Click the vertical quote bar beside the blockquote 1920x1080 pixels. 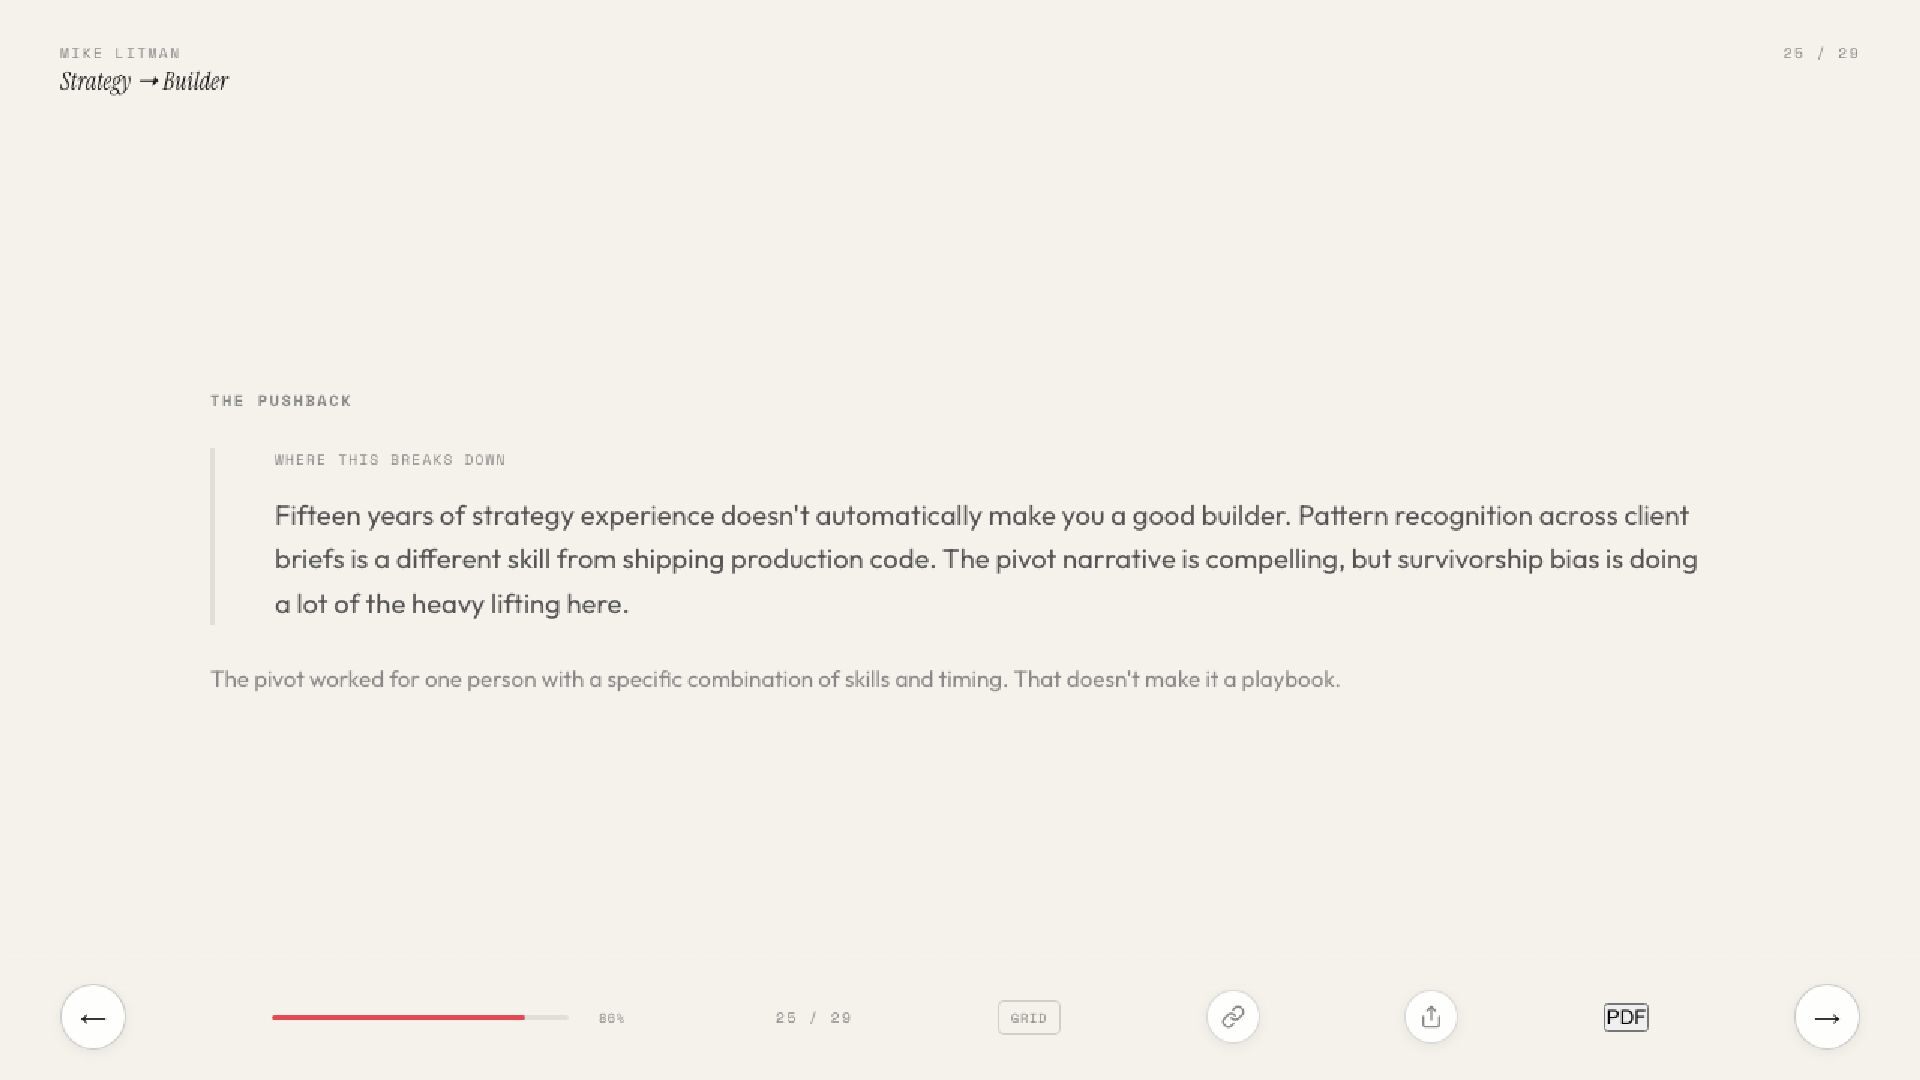click(212, 537)
